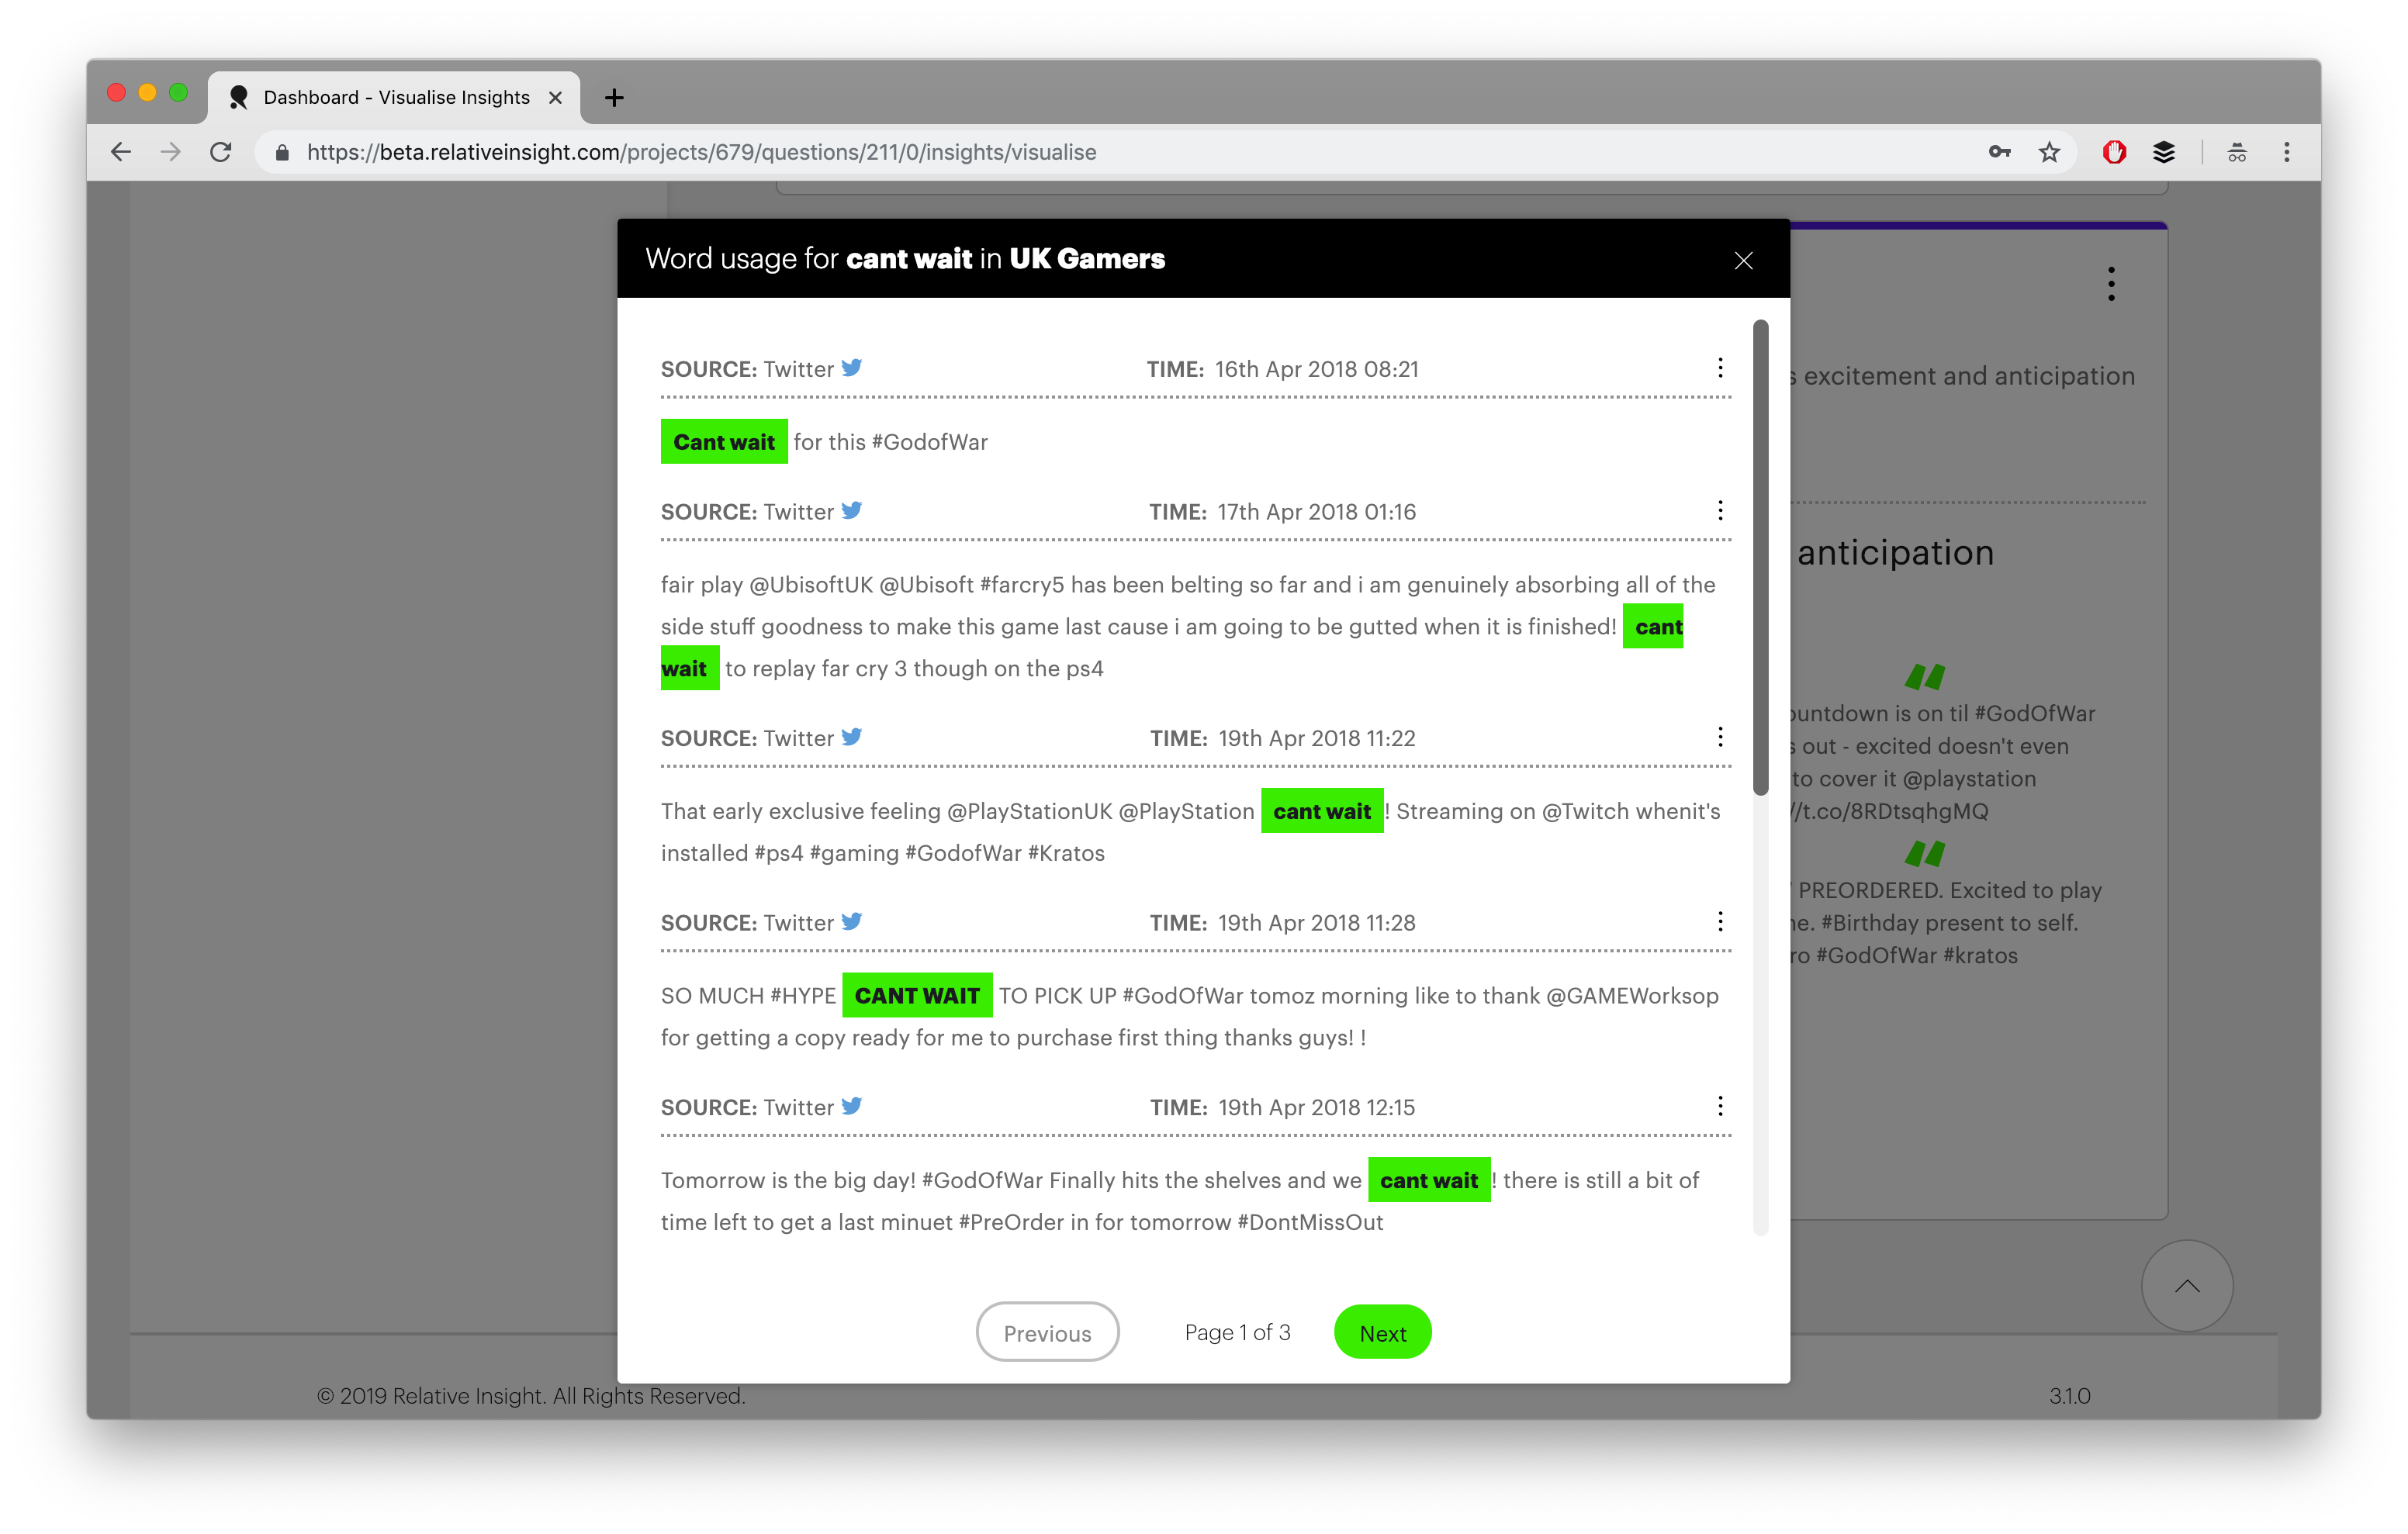Go to next page of results
The image size is (2408, 1534).
click(1382, 1332)
